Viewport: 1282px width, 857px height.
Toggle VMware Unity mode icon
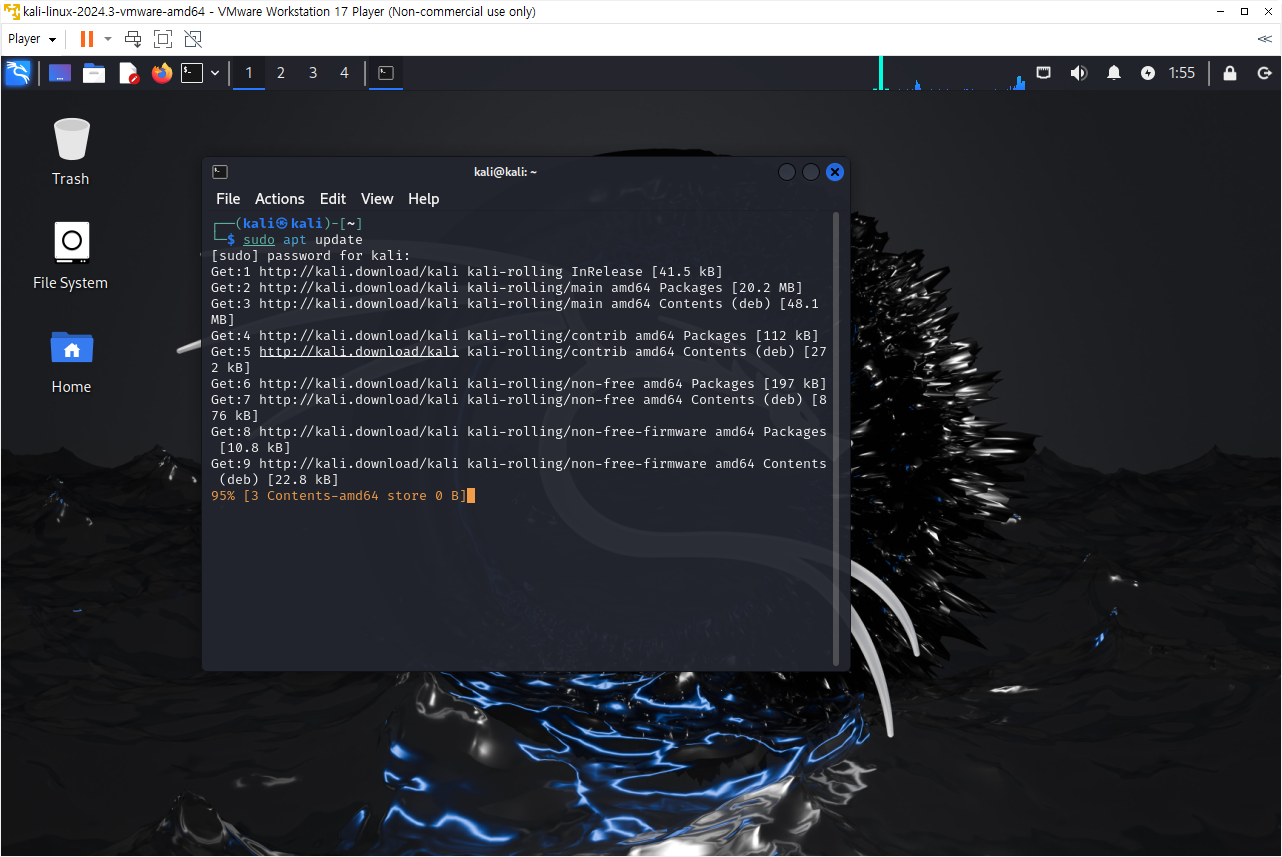[193, 39]
